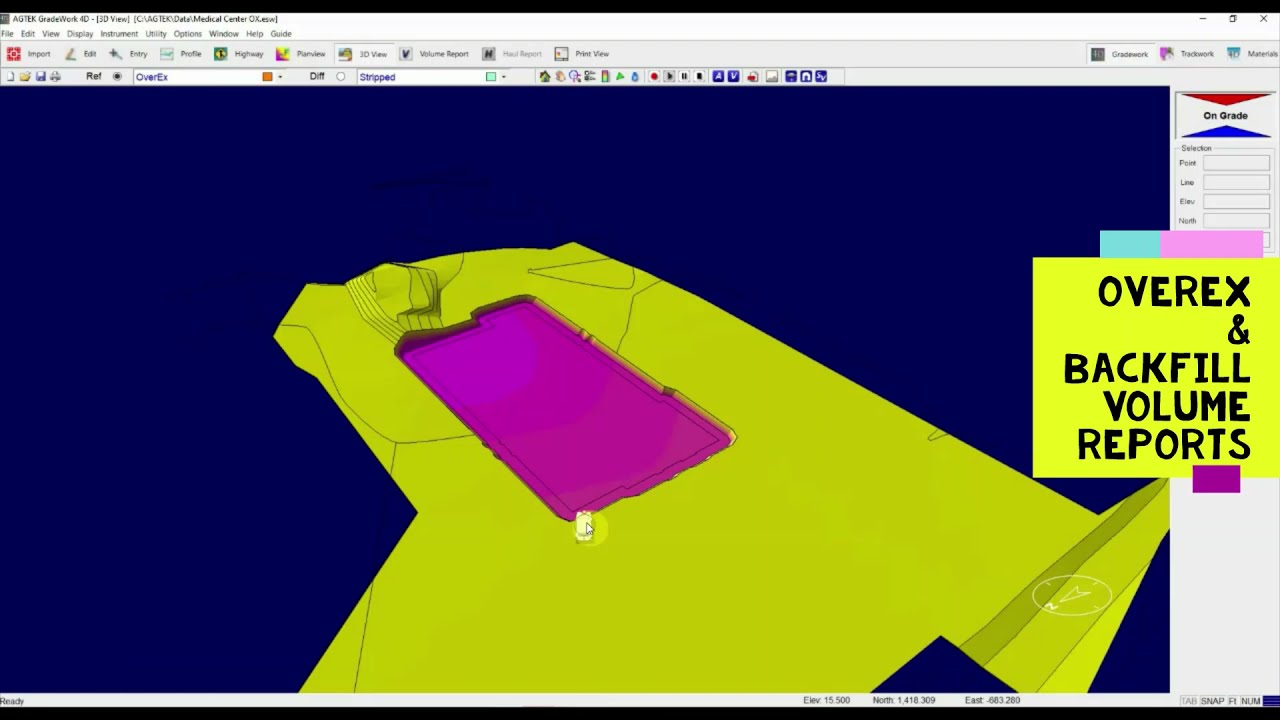
Task: Expand the Stripped surface color dropdown
Action: 504,77
